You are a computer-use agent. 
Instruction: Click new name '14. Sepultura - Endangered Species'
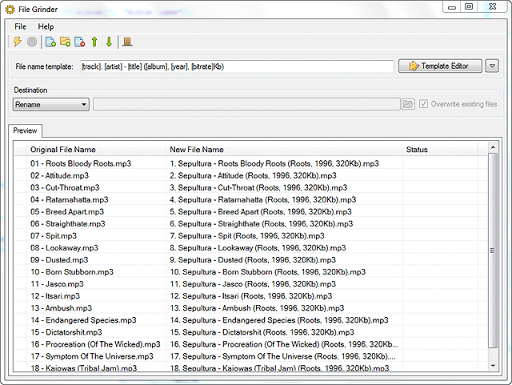pos(279,320)
